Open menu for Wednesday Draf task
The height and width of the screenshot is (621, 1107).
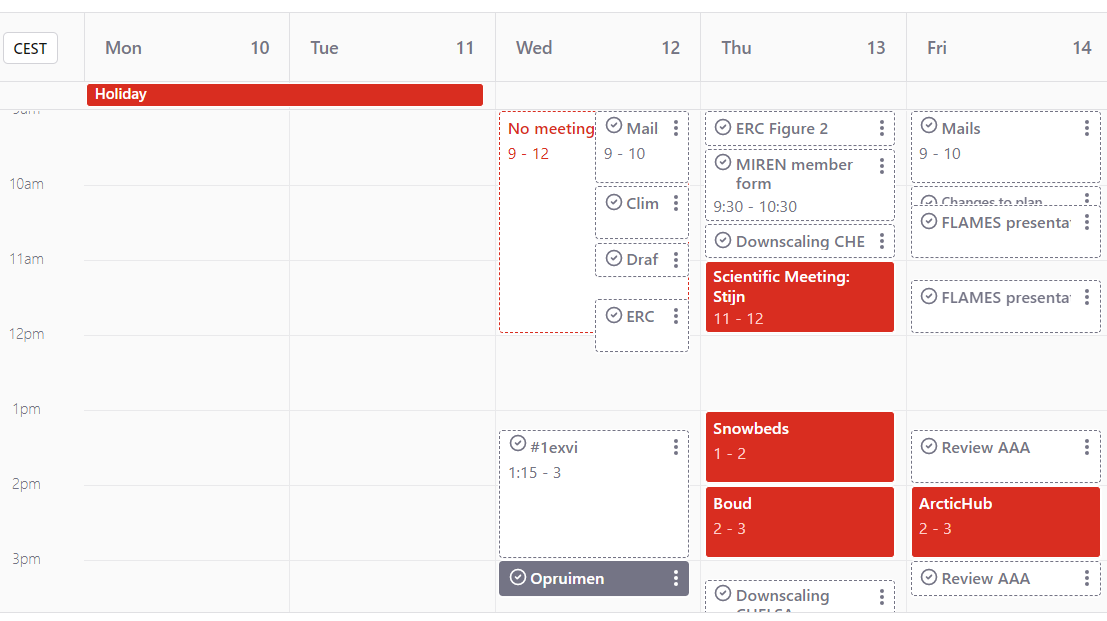click(x=676, y=260)
